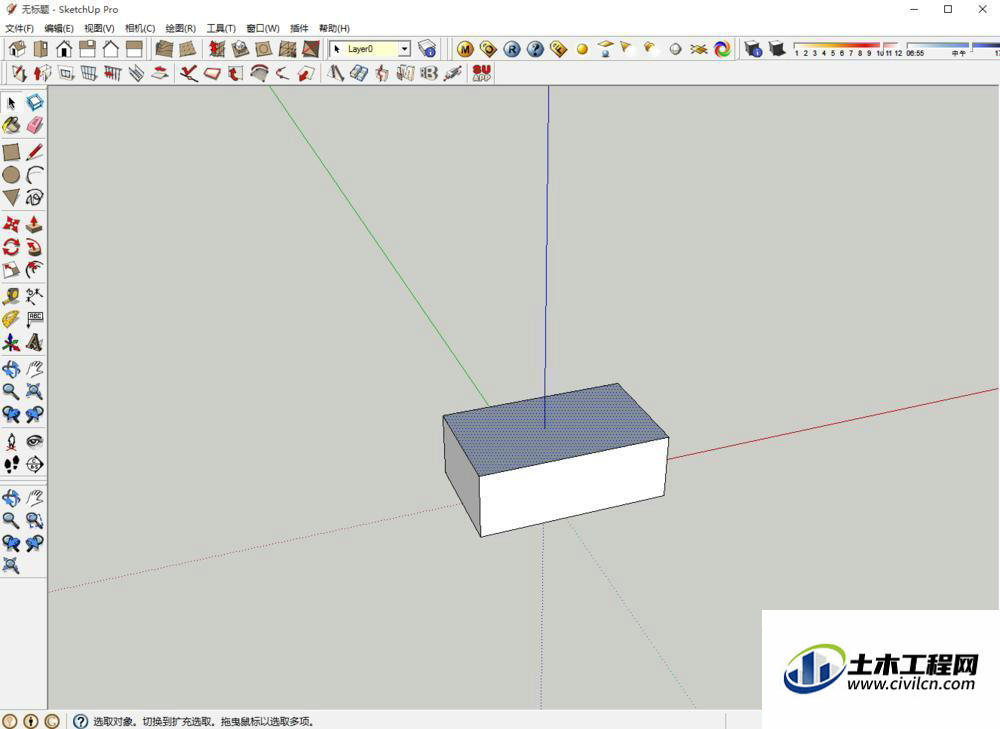Screen dimensions: 1000x729
Task: Select the pink Eraser tool
Action: point(34,125)
